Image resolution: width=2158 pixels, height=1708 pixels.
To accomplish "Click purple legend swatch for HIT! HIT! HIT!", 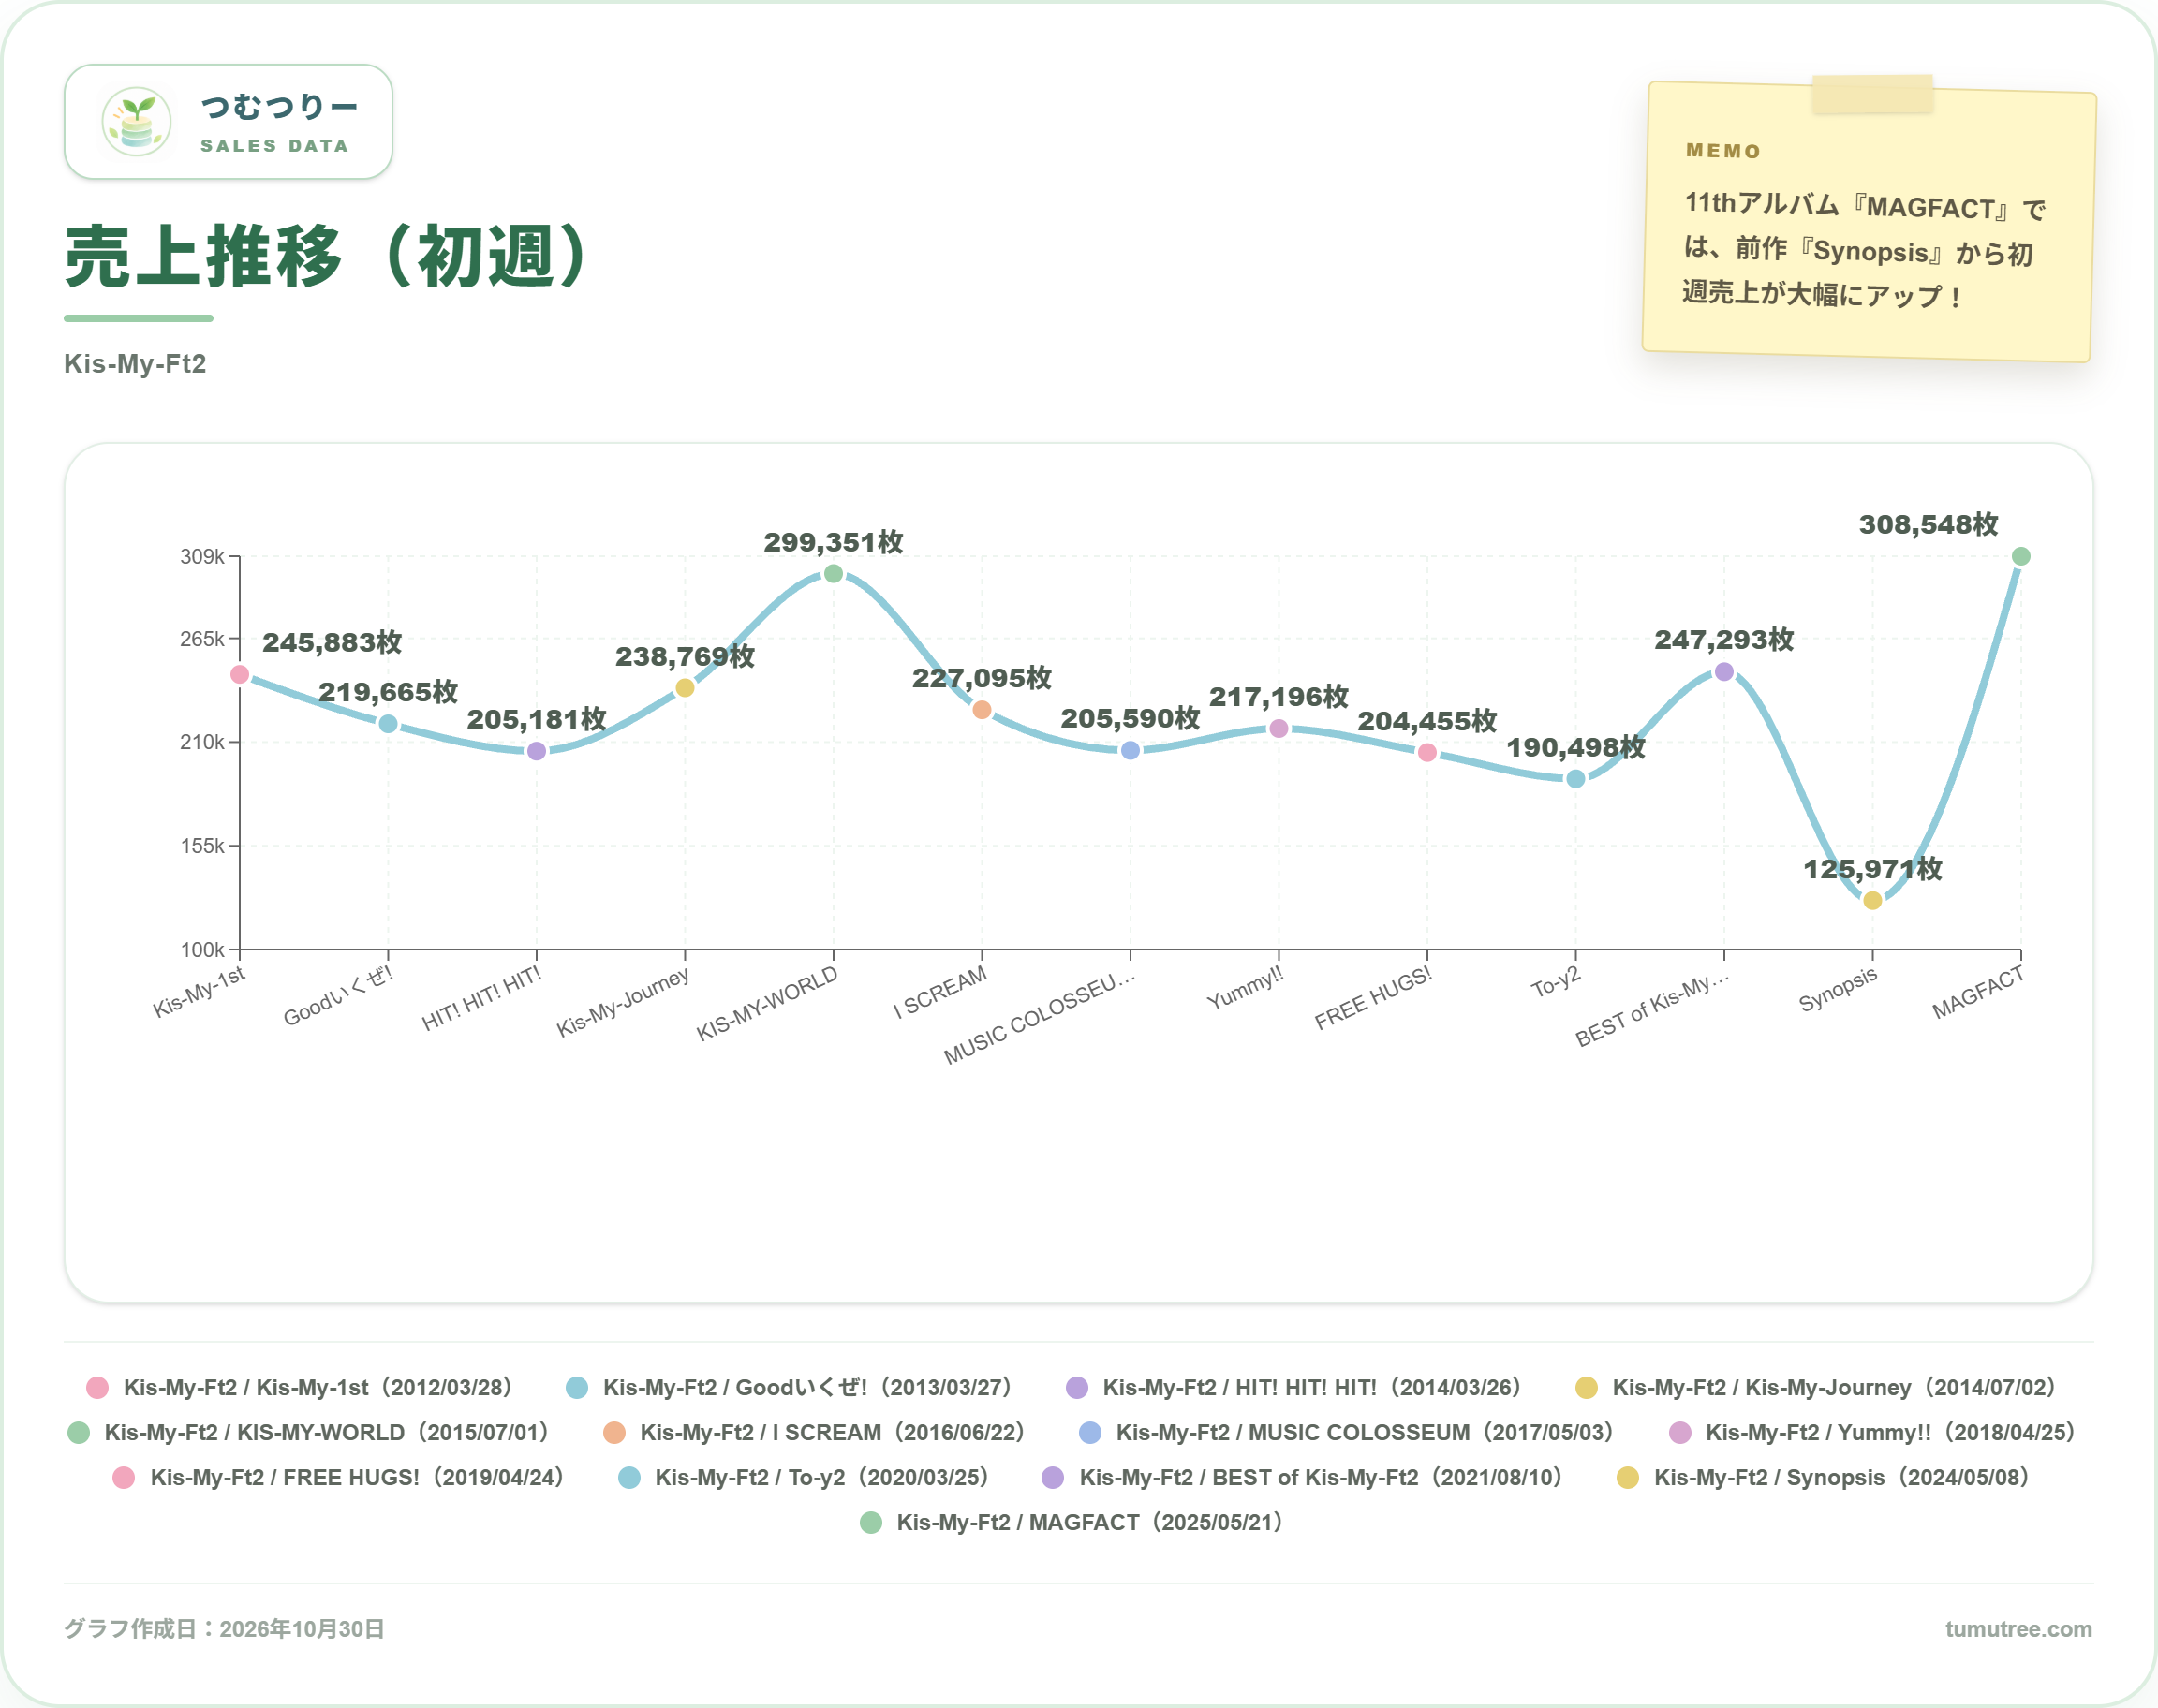I will point(1077,1388).
